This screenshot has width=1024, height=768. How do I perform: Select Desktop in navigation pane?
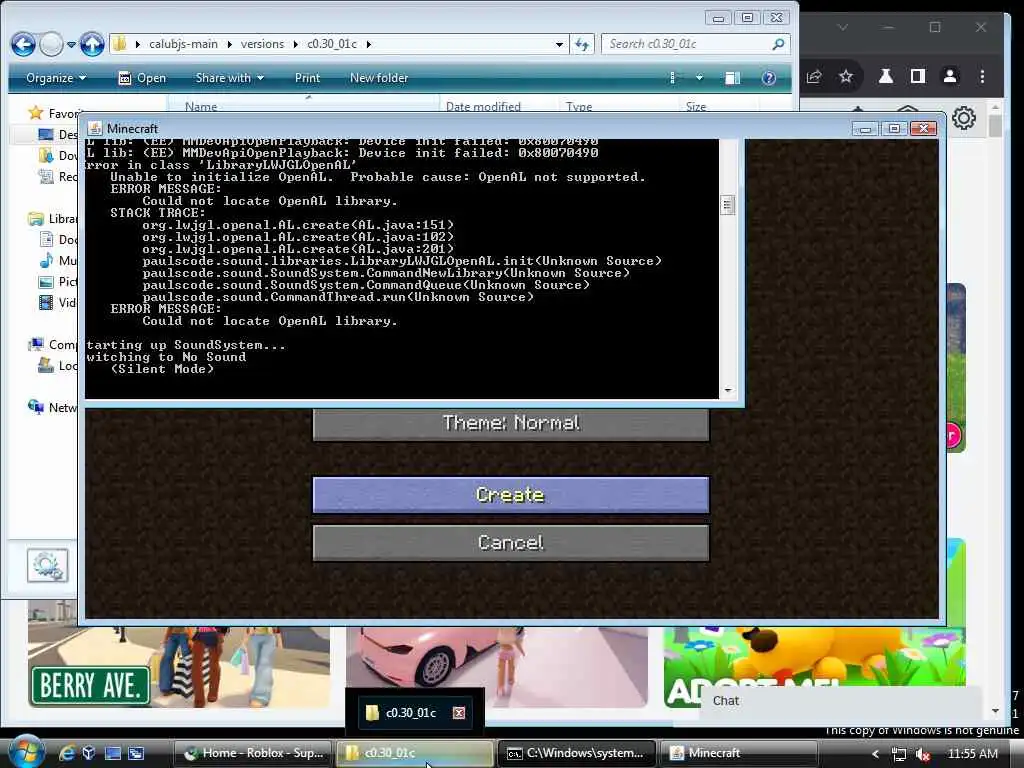58,135
